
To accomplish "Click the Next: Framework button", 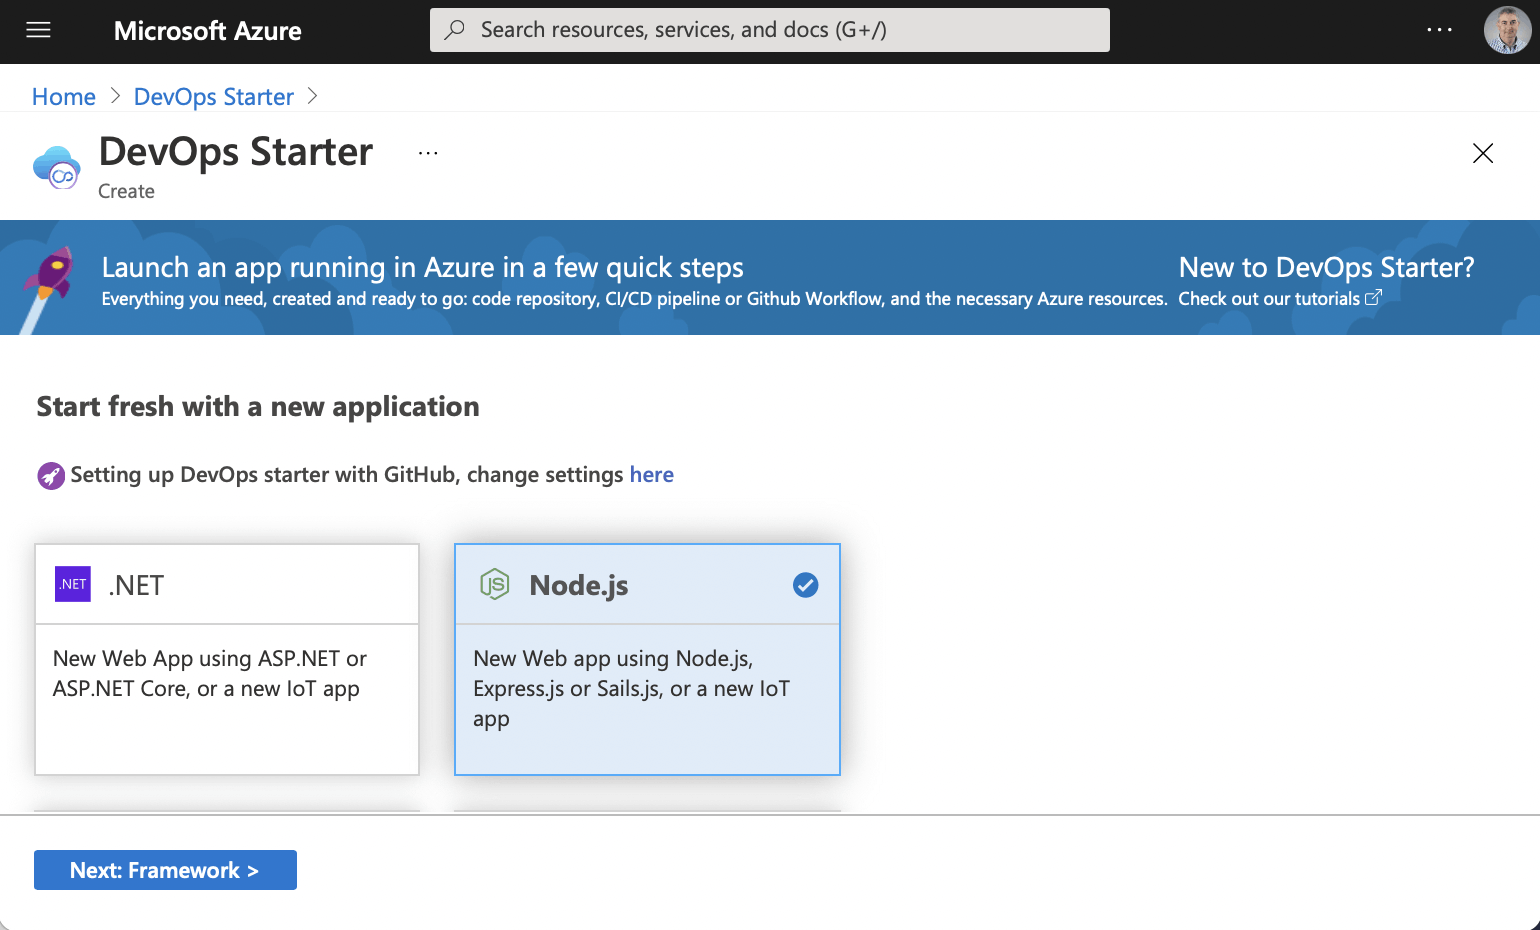I will pos(165,870).
